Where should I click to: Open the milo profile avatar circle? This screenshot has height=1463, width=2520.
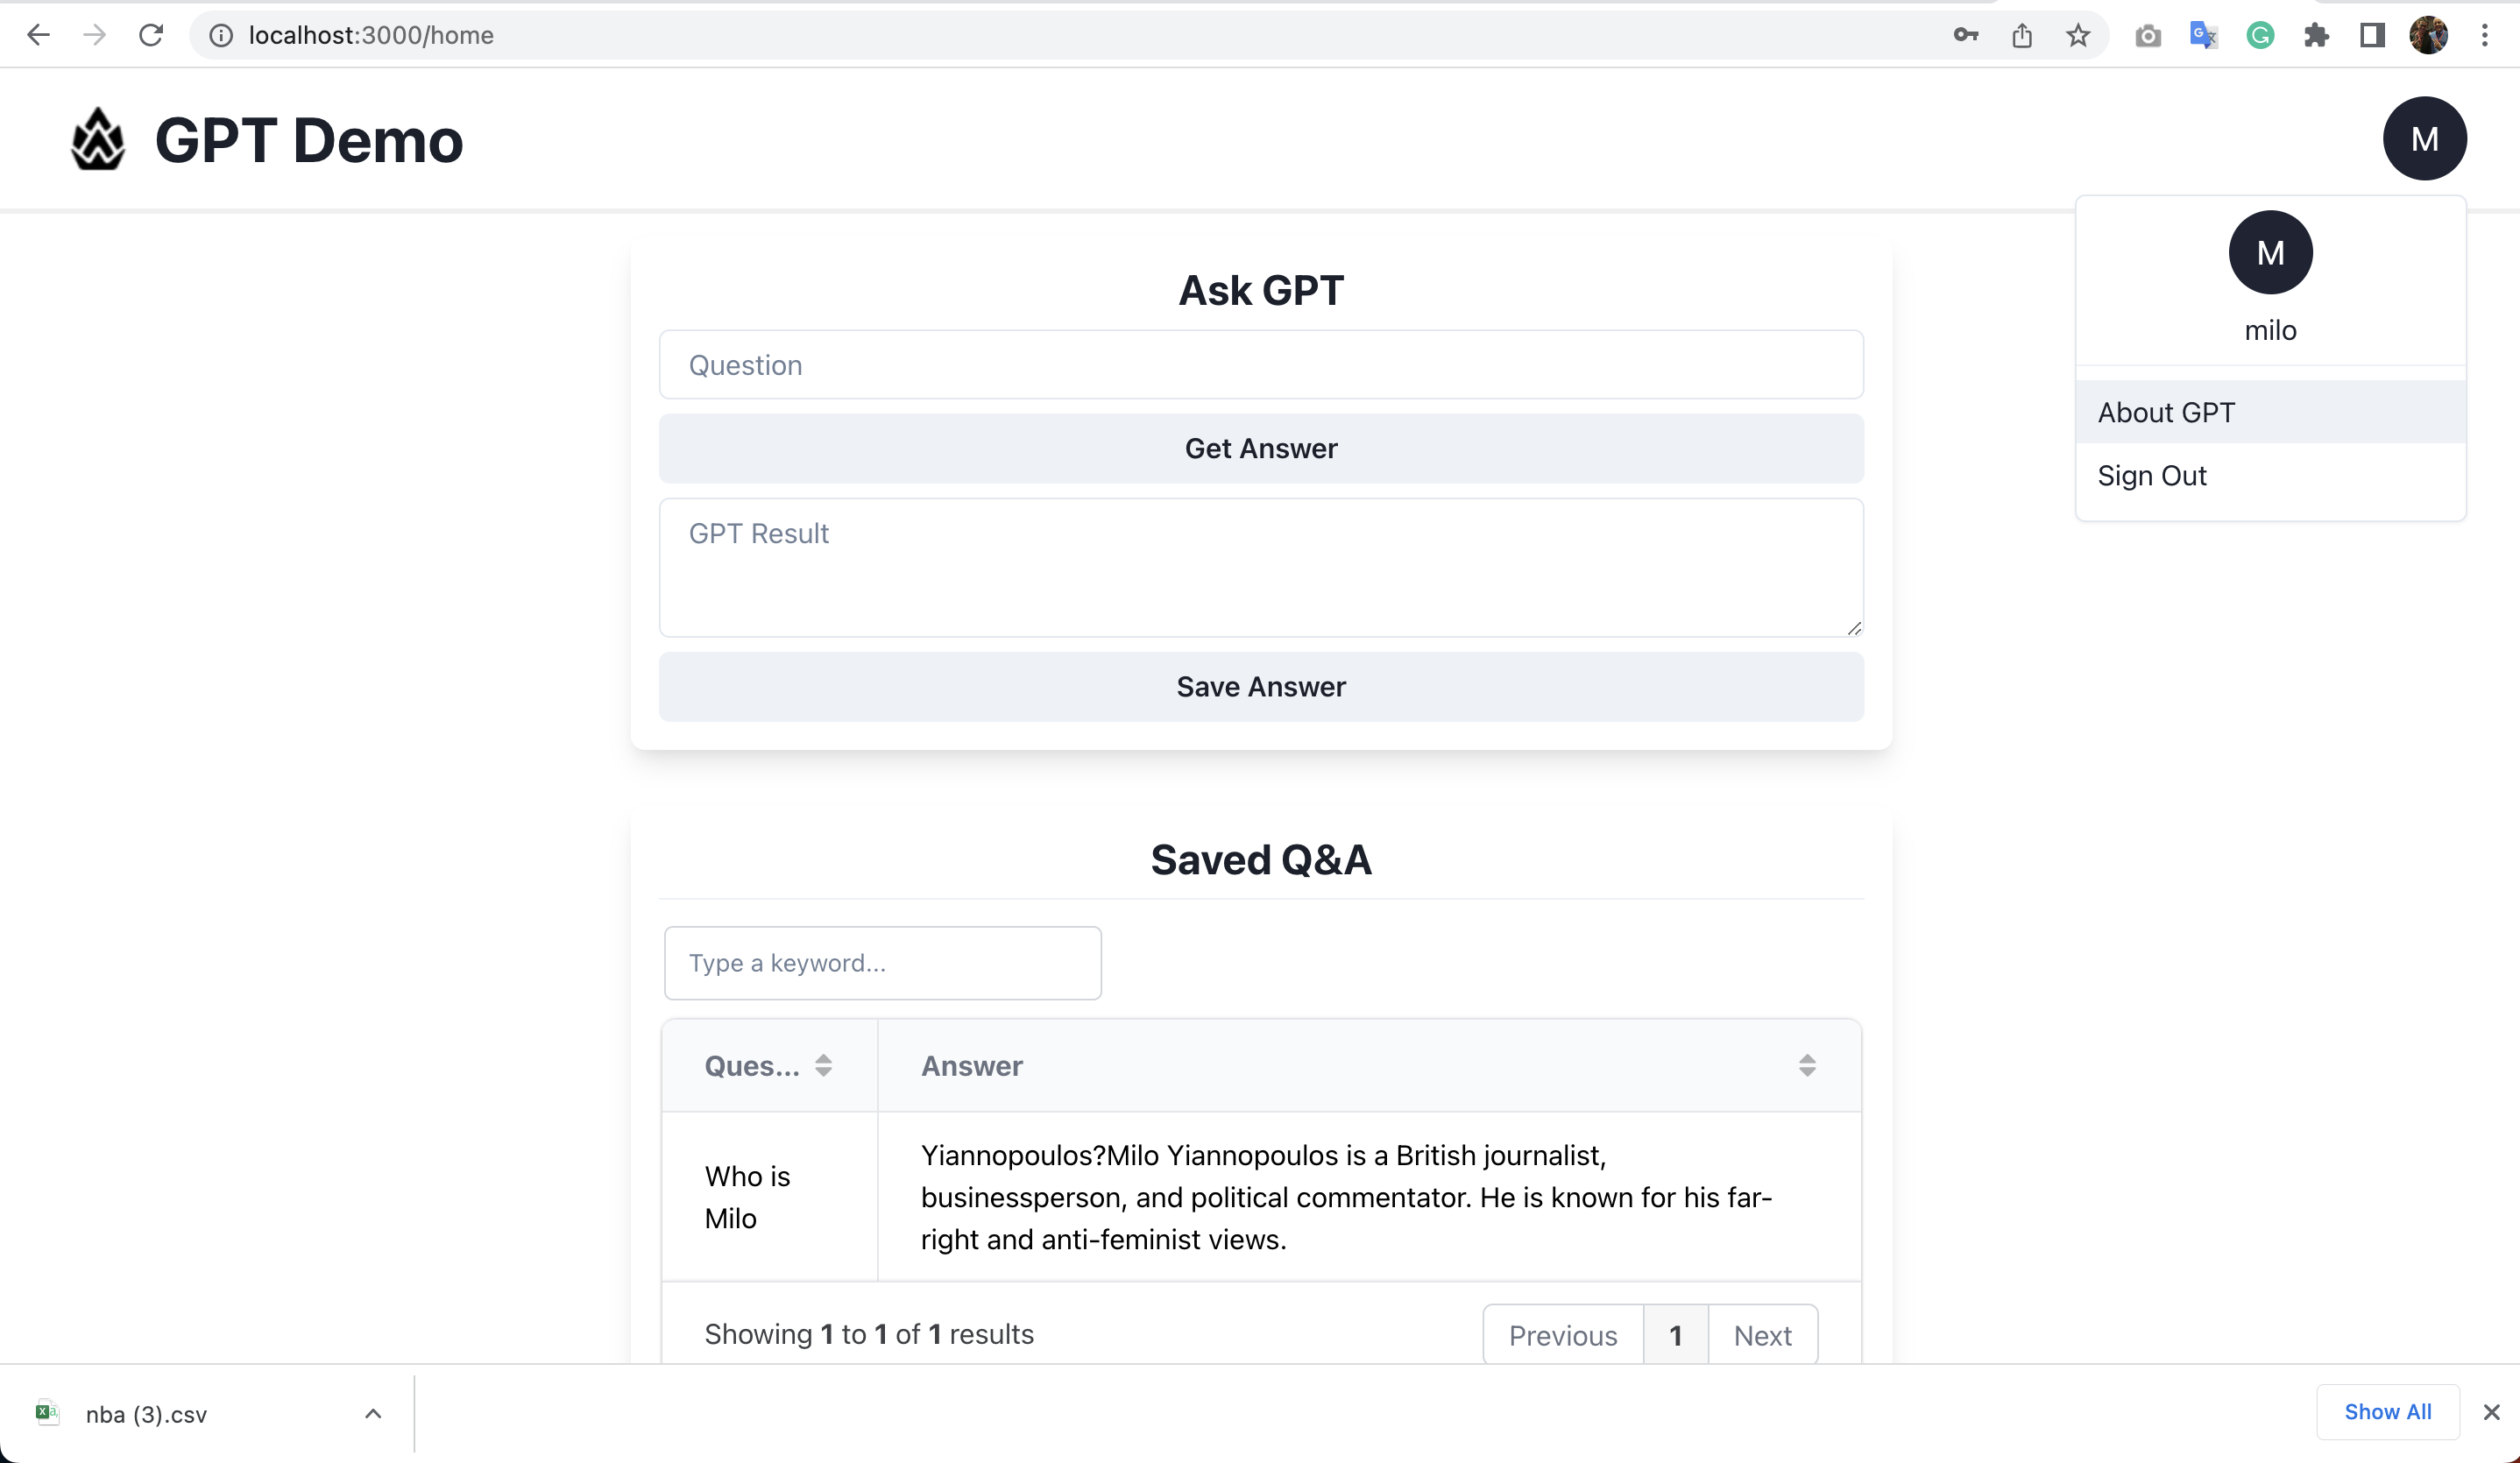[x=2426, y=138]
